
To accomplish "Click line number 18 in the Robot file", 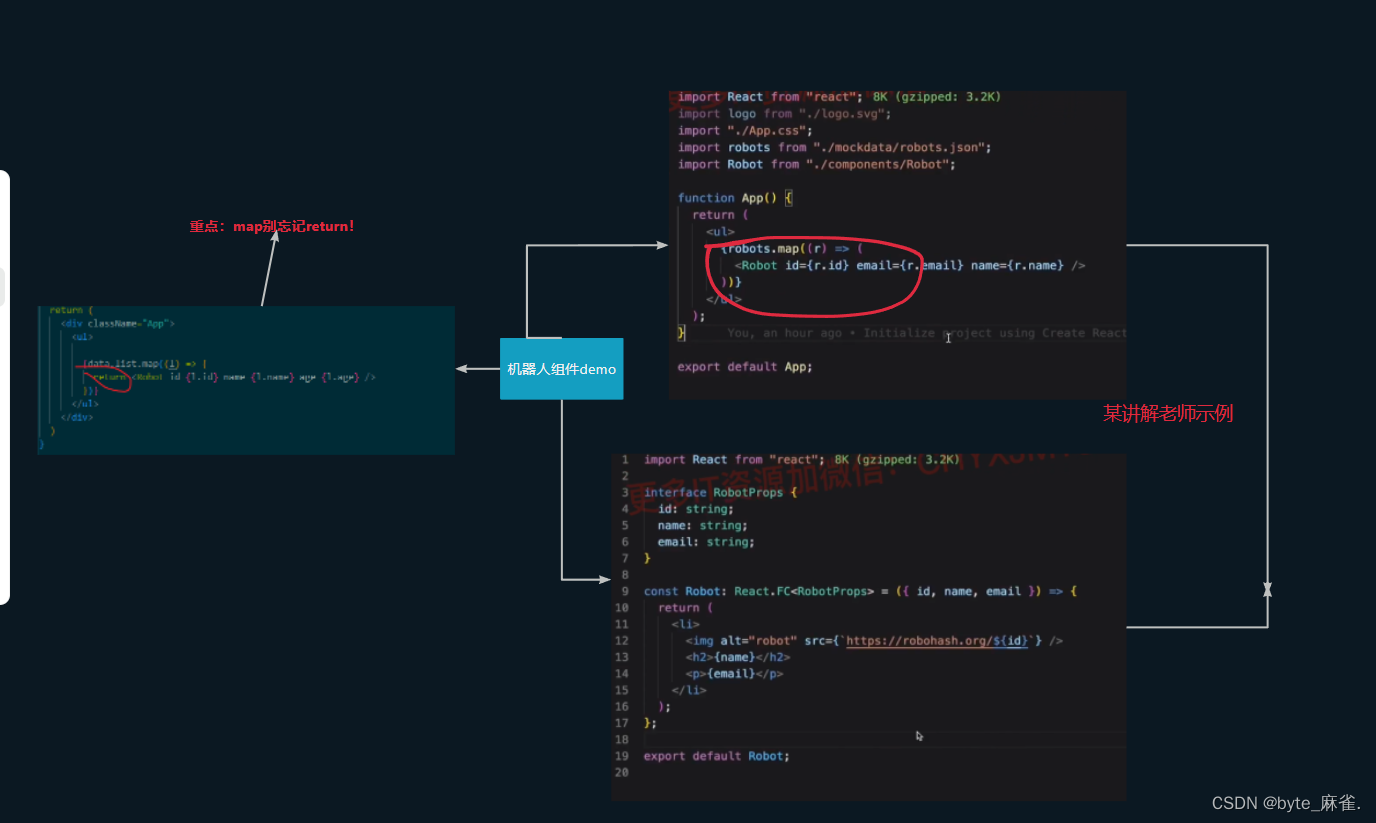I will [622, 739].
